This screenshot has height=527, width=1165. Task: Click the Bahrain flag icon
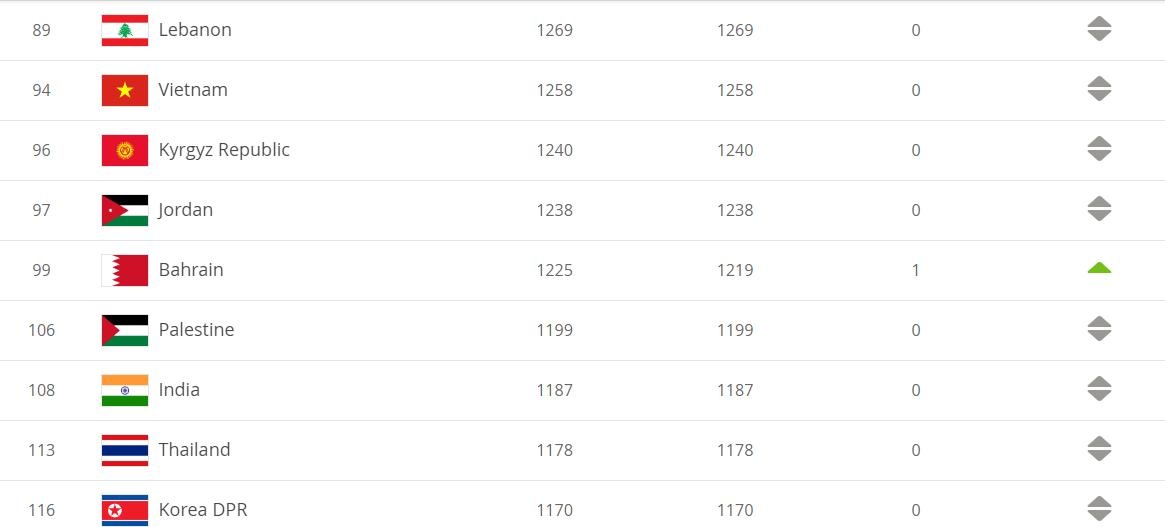pyautogui.click(x=125, y=270)
